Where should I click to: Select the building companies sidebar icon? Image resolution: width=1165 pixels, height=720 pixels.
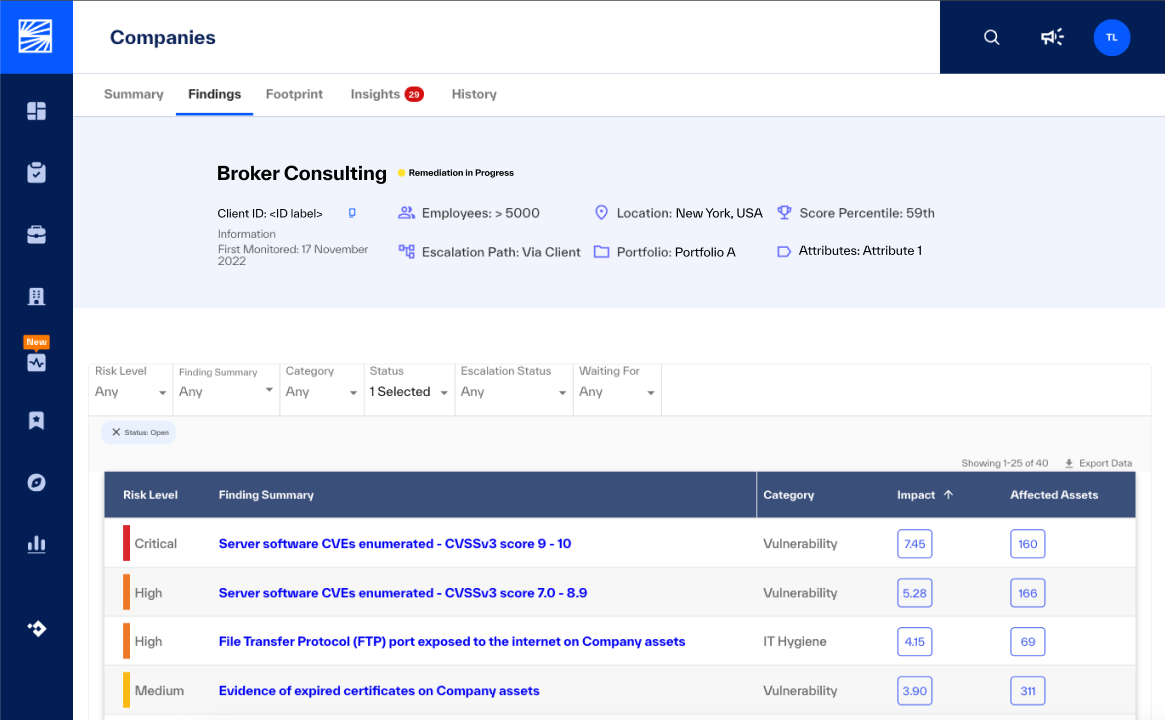point(36,296)
